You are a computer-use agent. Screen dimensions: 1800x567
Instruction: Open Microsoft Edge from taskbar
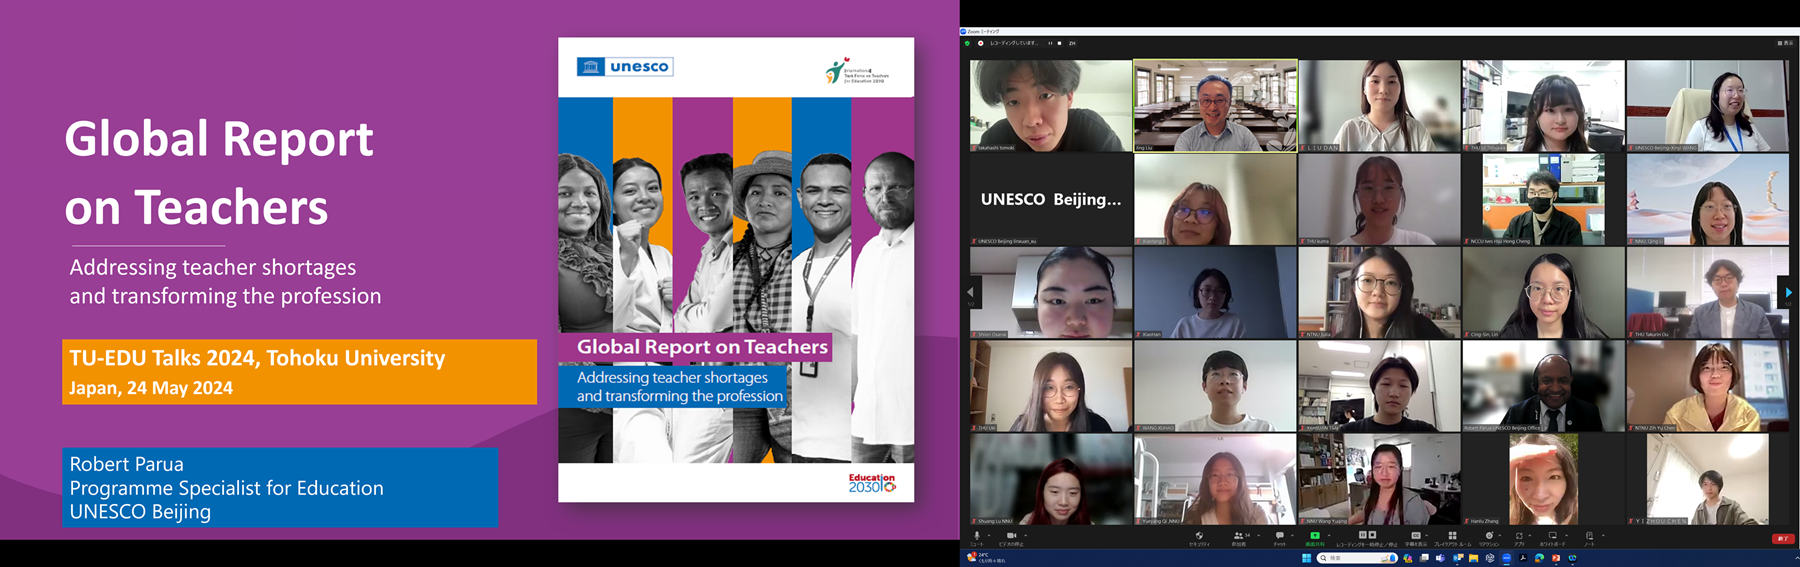click(x=1539, y=558)
